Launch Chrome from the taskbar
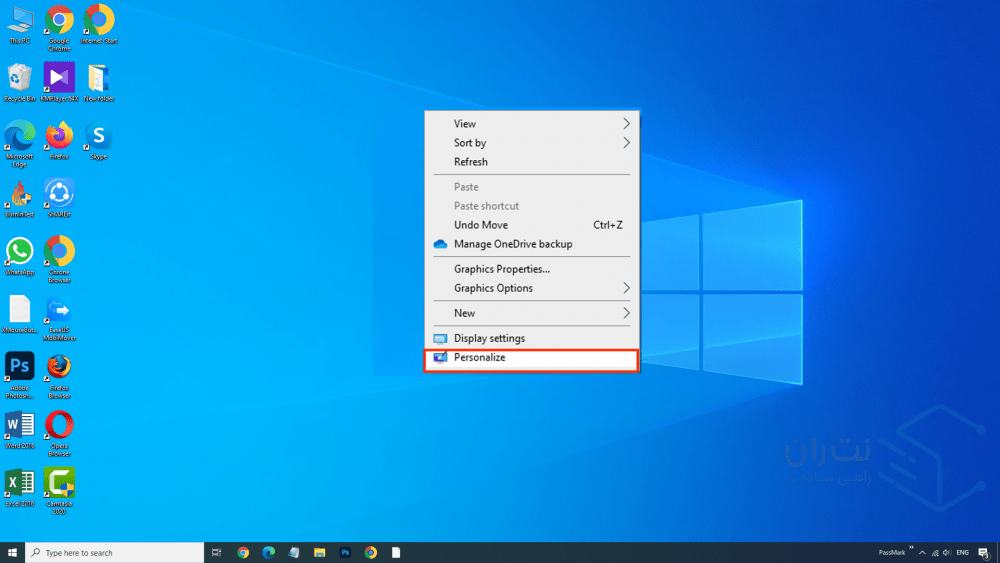This screenshot has width=1000, height=563. click(x=243, y=553)
